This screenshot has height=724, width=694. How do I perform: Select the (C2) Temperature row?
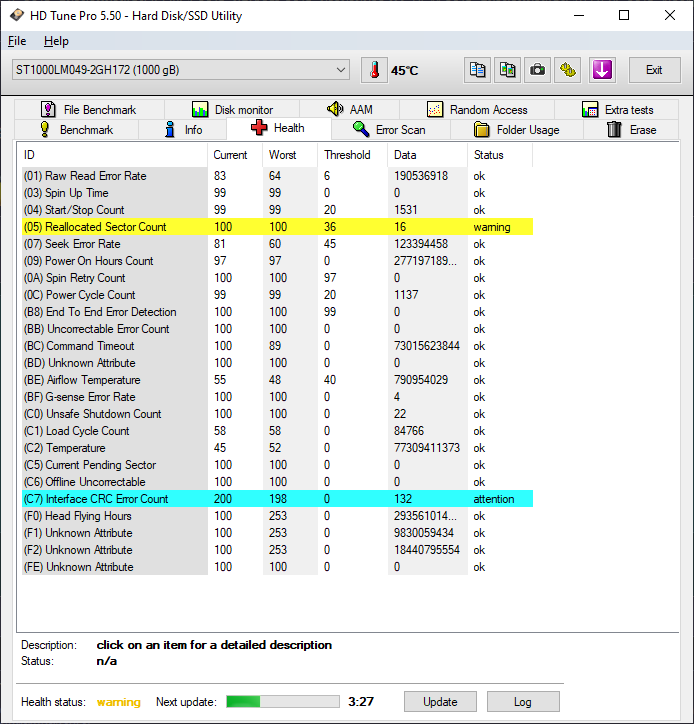click(x=278, y=448)
